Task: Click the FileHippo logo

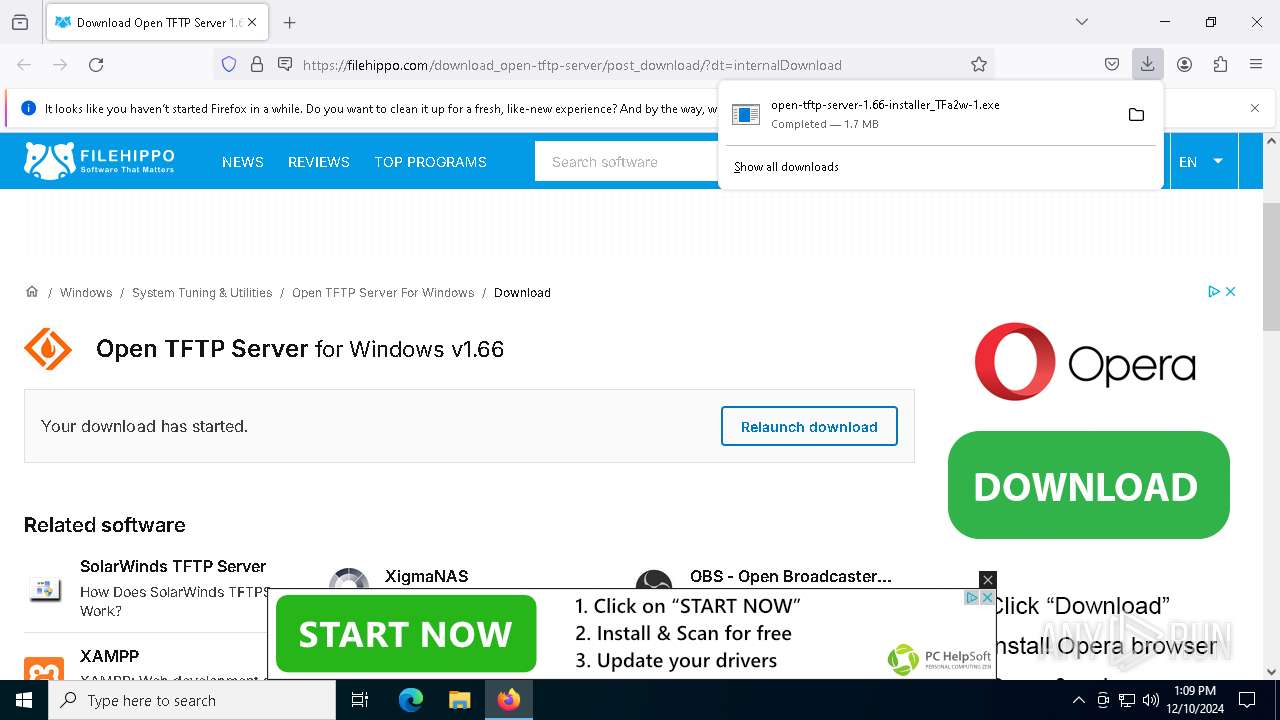Action: click(99, 161)
